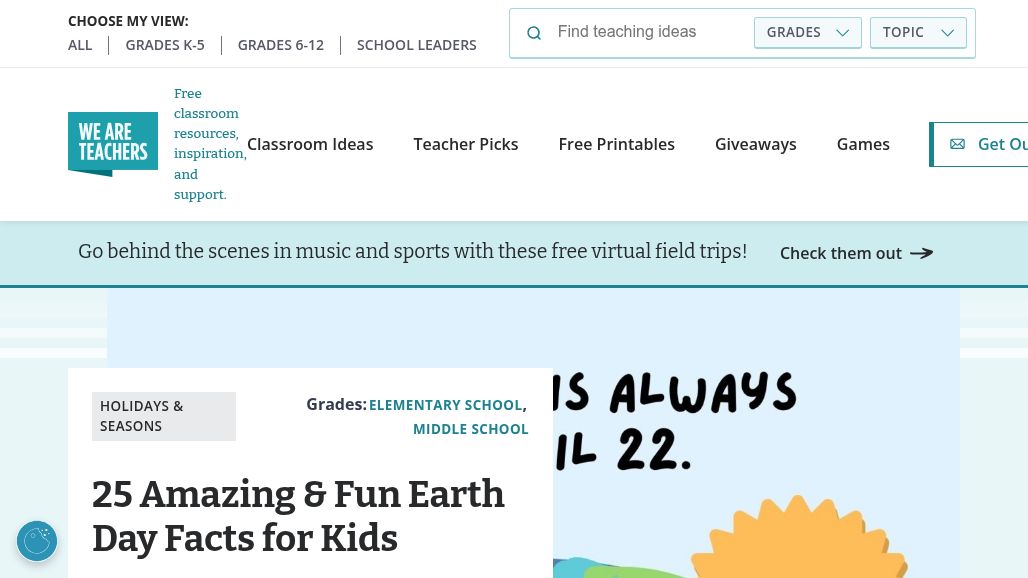The width and height of the screenshot is (1028, 578).
Task: Select the GRADES 6-12 view
Action: [x=280, y=44]
